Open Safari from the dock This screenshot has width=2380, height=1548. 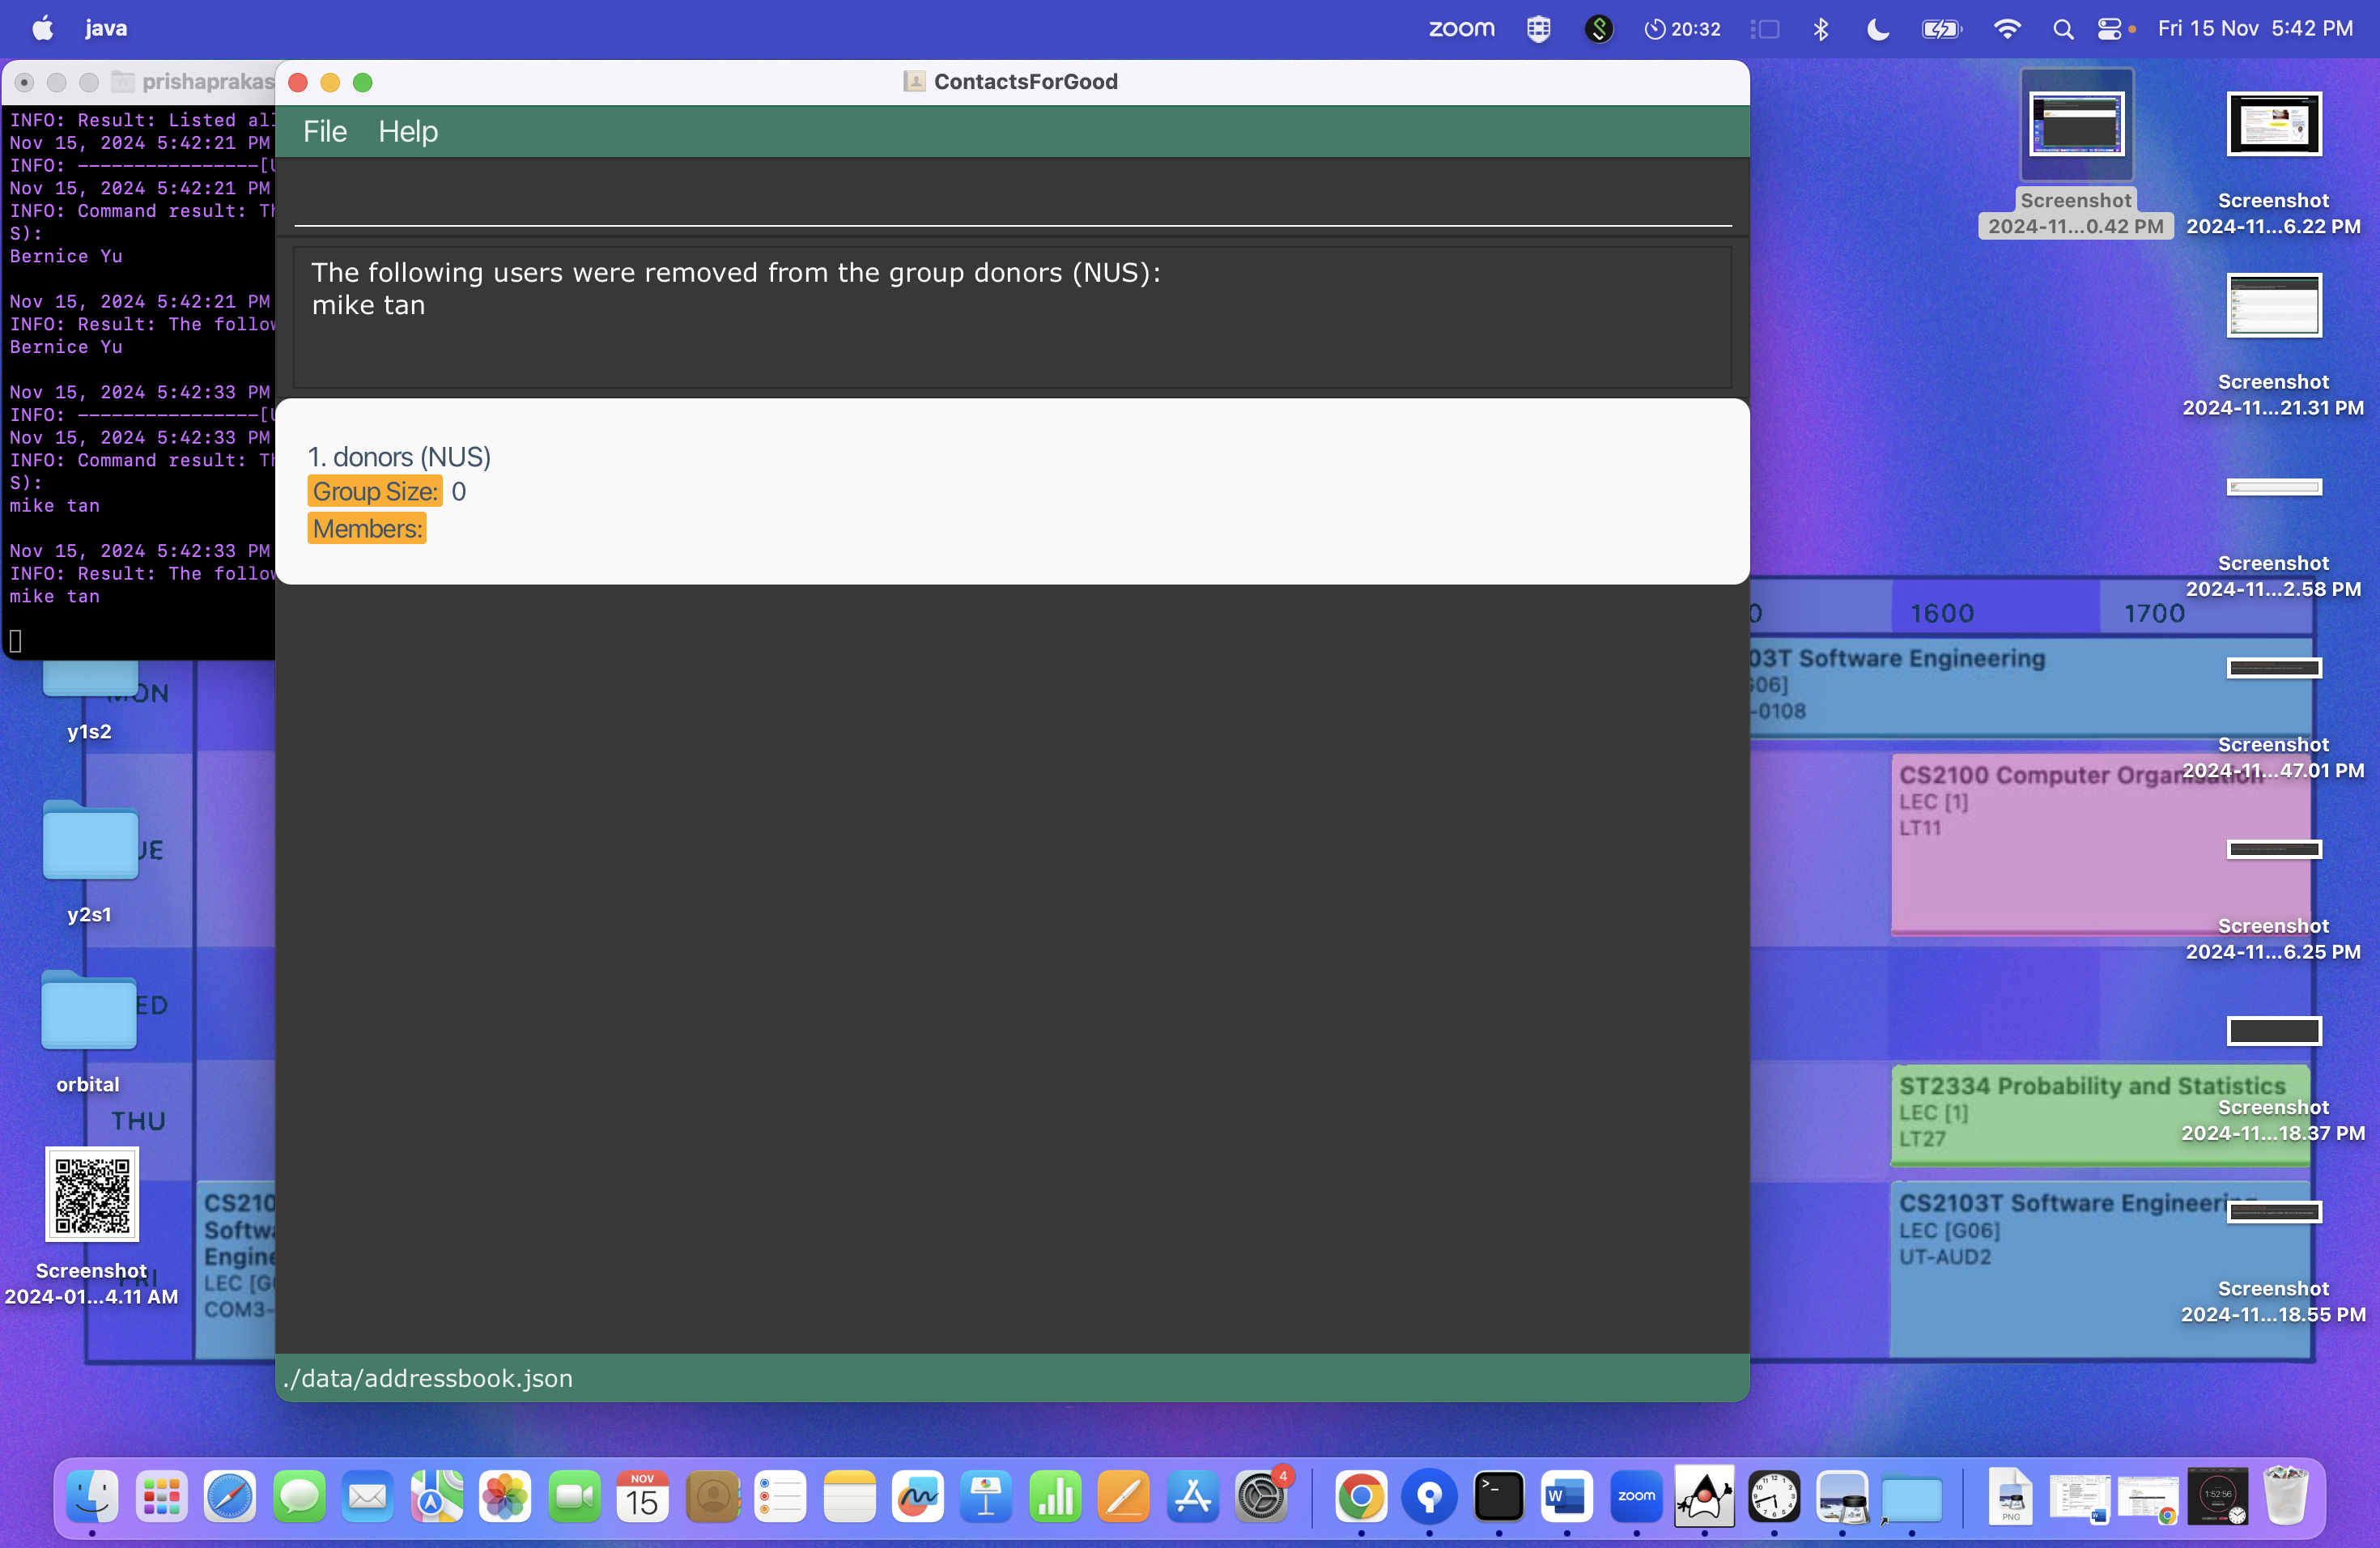[x=229, y=1497]
